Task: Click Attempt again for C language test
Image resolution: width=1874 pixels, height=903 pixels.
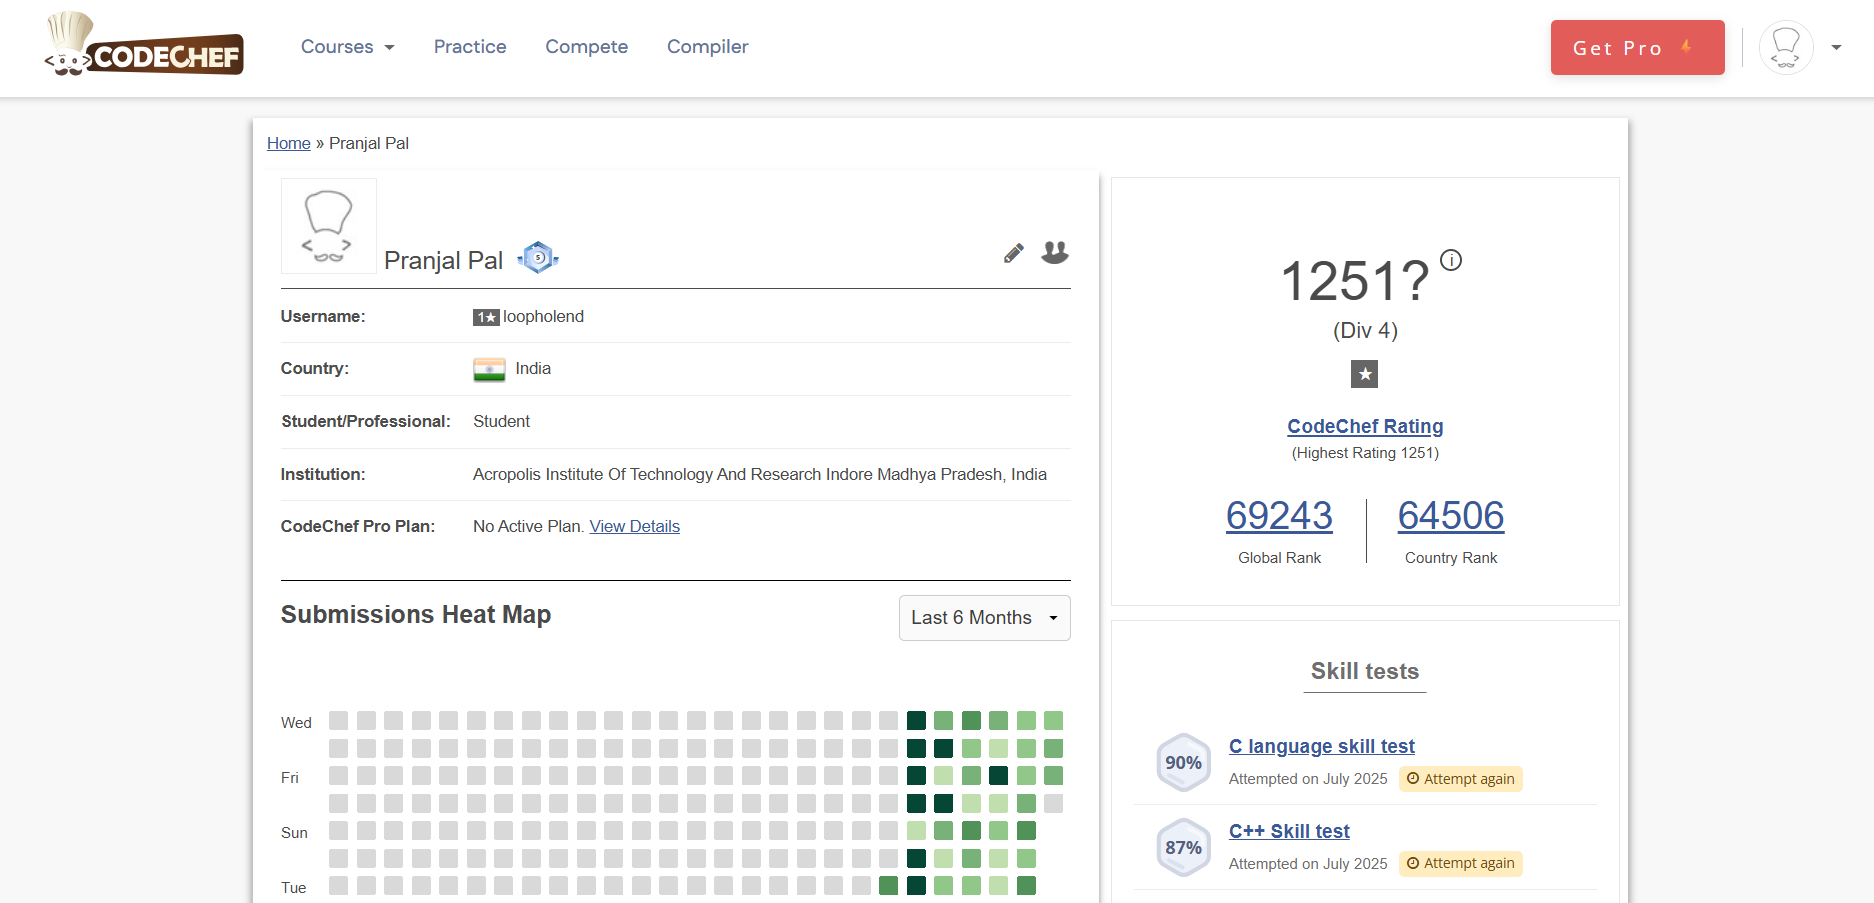Action: (1461, 779)
